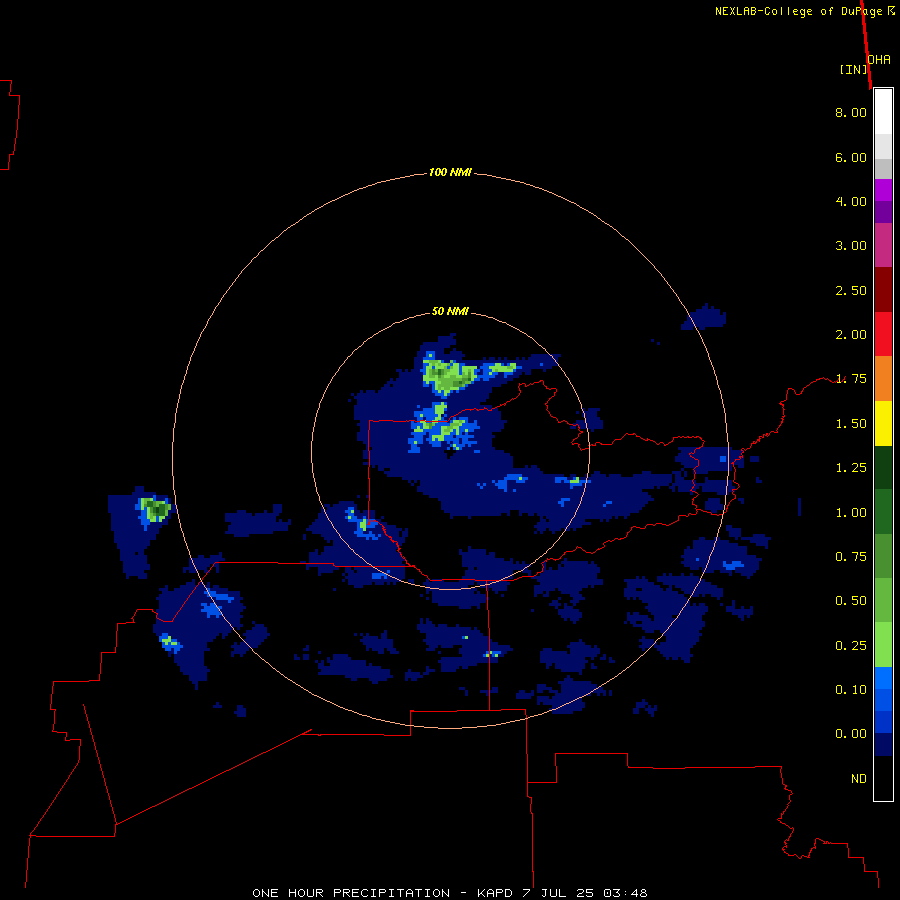900x900 pixels.
Task: Pick the darkest green 1.25 swatch
Action: pos(883,467)
